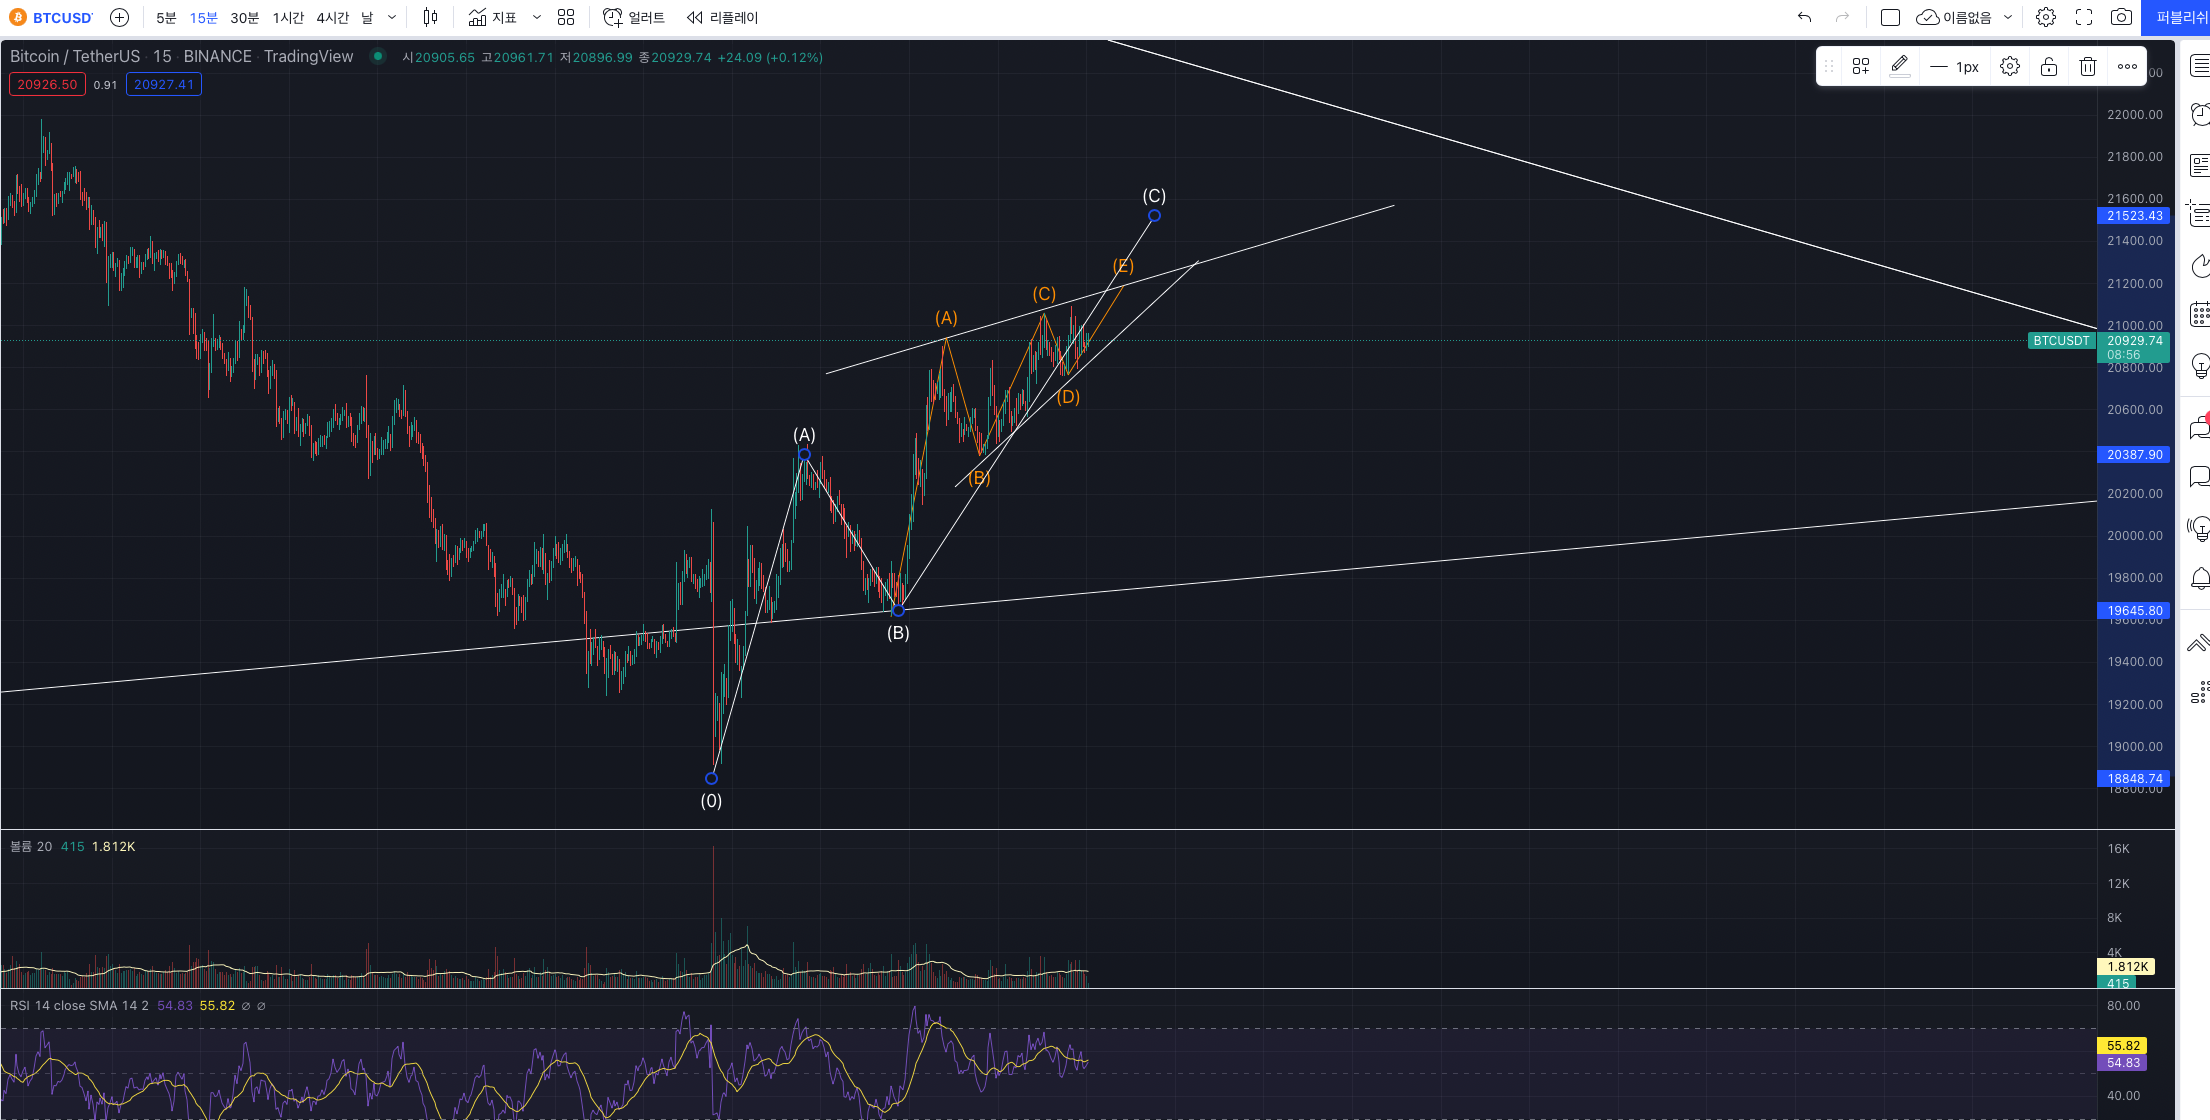
Task: Open the chart layout setup square icon
Action: 1890,17
